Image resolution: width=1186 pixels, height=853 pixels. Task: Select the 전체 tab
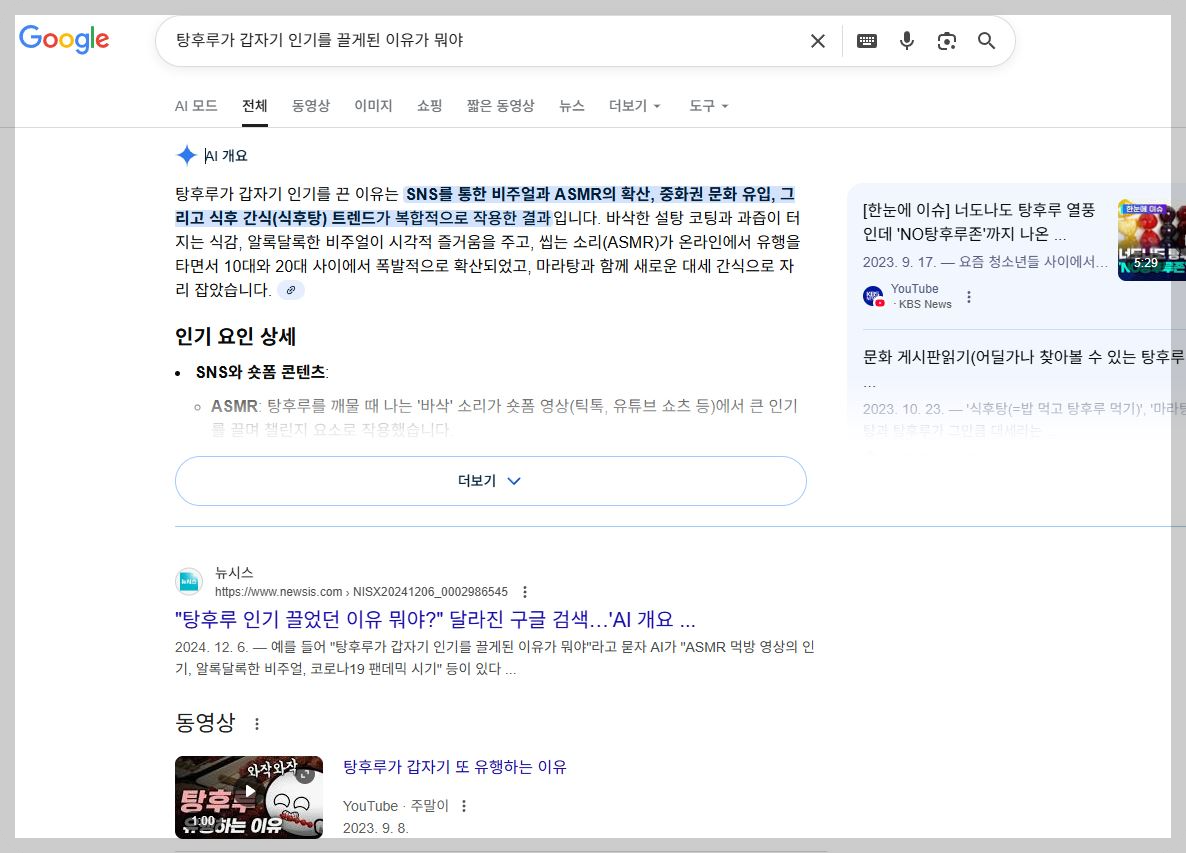255,106
